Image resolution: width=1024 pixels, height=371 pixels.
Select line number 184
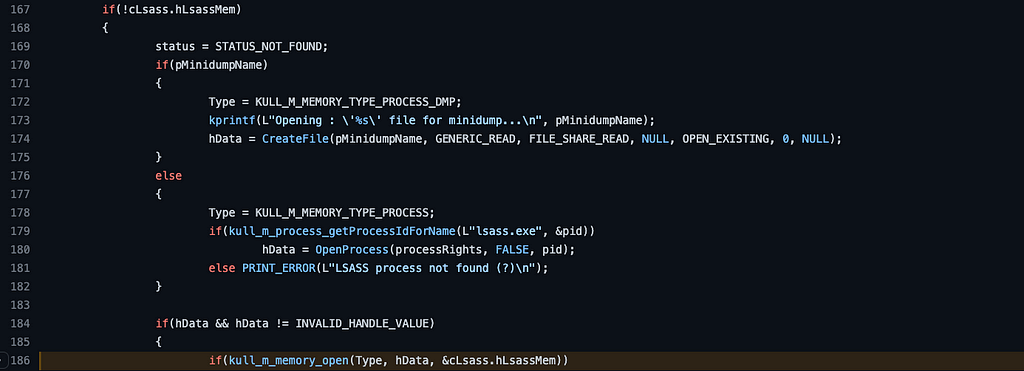21,323
